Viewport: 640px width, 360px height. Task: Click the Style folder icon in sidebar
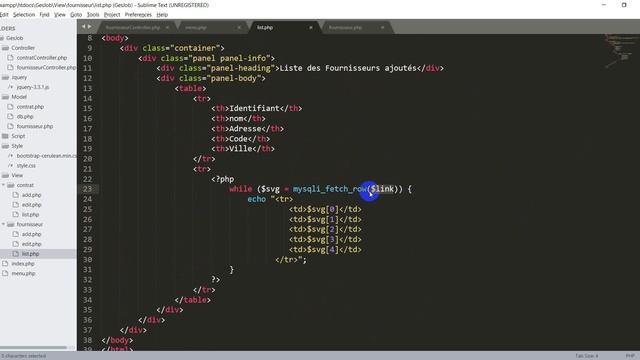tap(5, 146)
